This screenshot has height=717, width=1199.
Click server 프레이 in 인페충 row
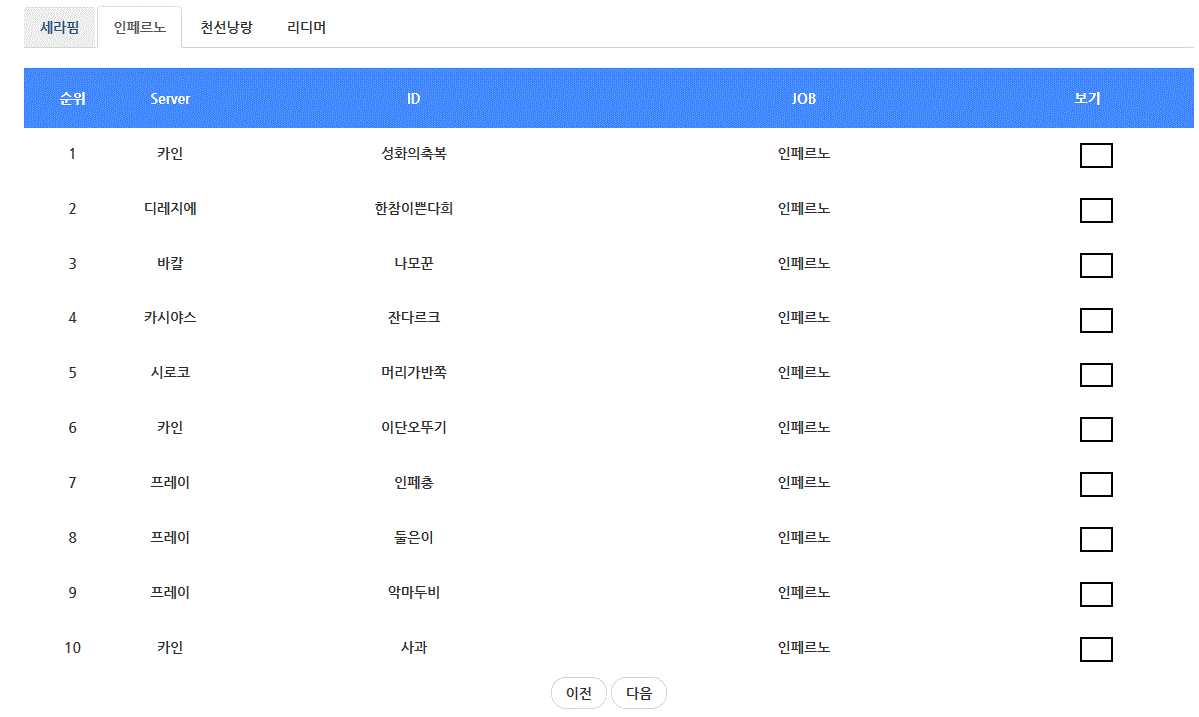(170, 482)
